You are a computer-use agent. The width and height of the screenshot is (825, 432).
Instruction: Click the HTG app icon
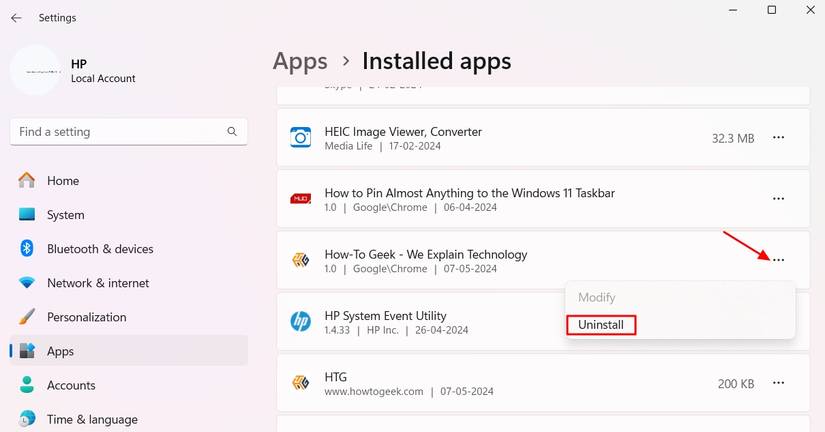[x=300, y=383]
